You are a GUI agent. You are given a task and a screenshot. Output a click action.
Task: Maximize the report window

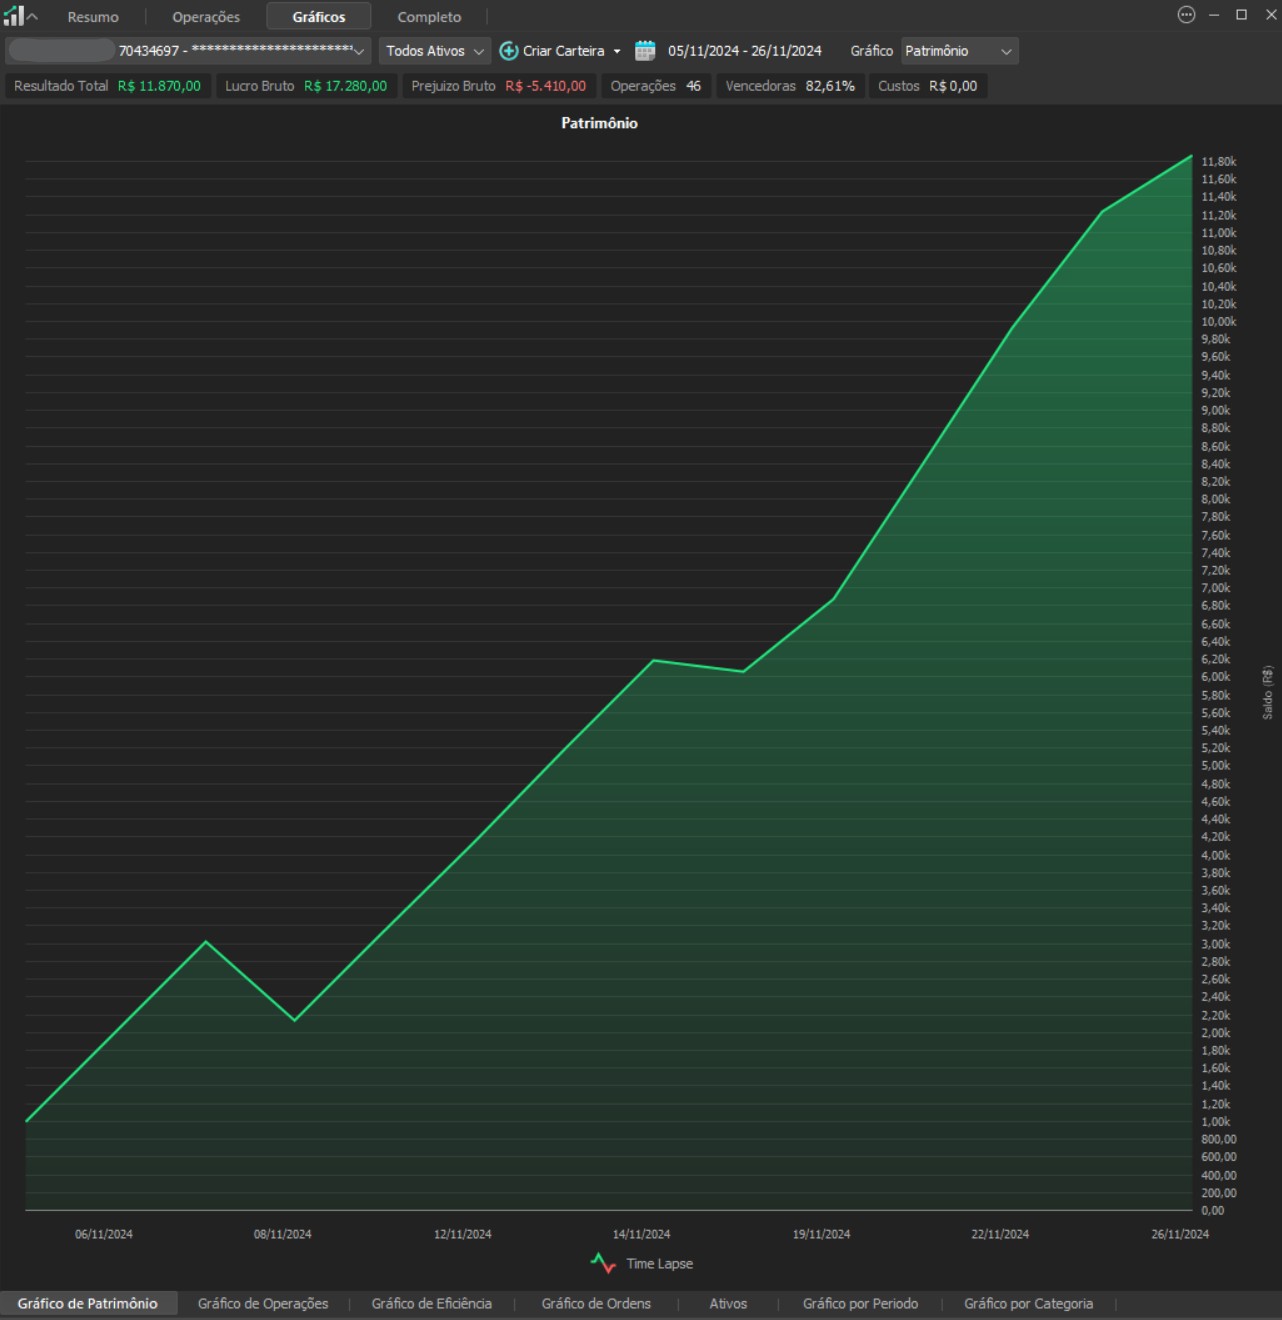1241,15
